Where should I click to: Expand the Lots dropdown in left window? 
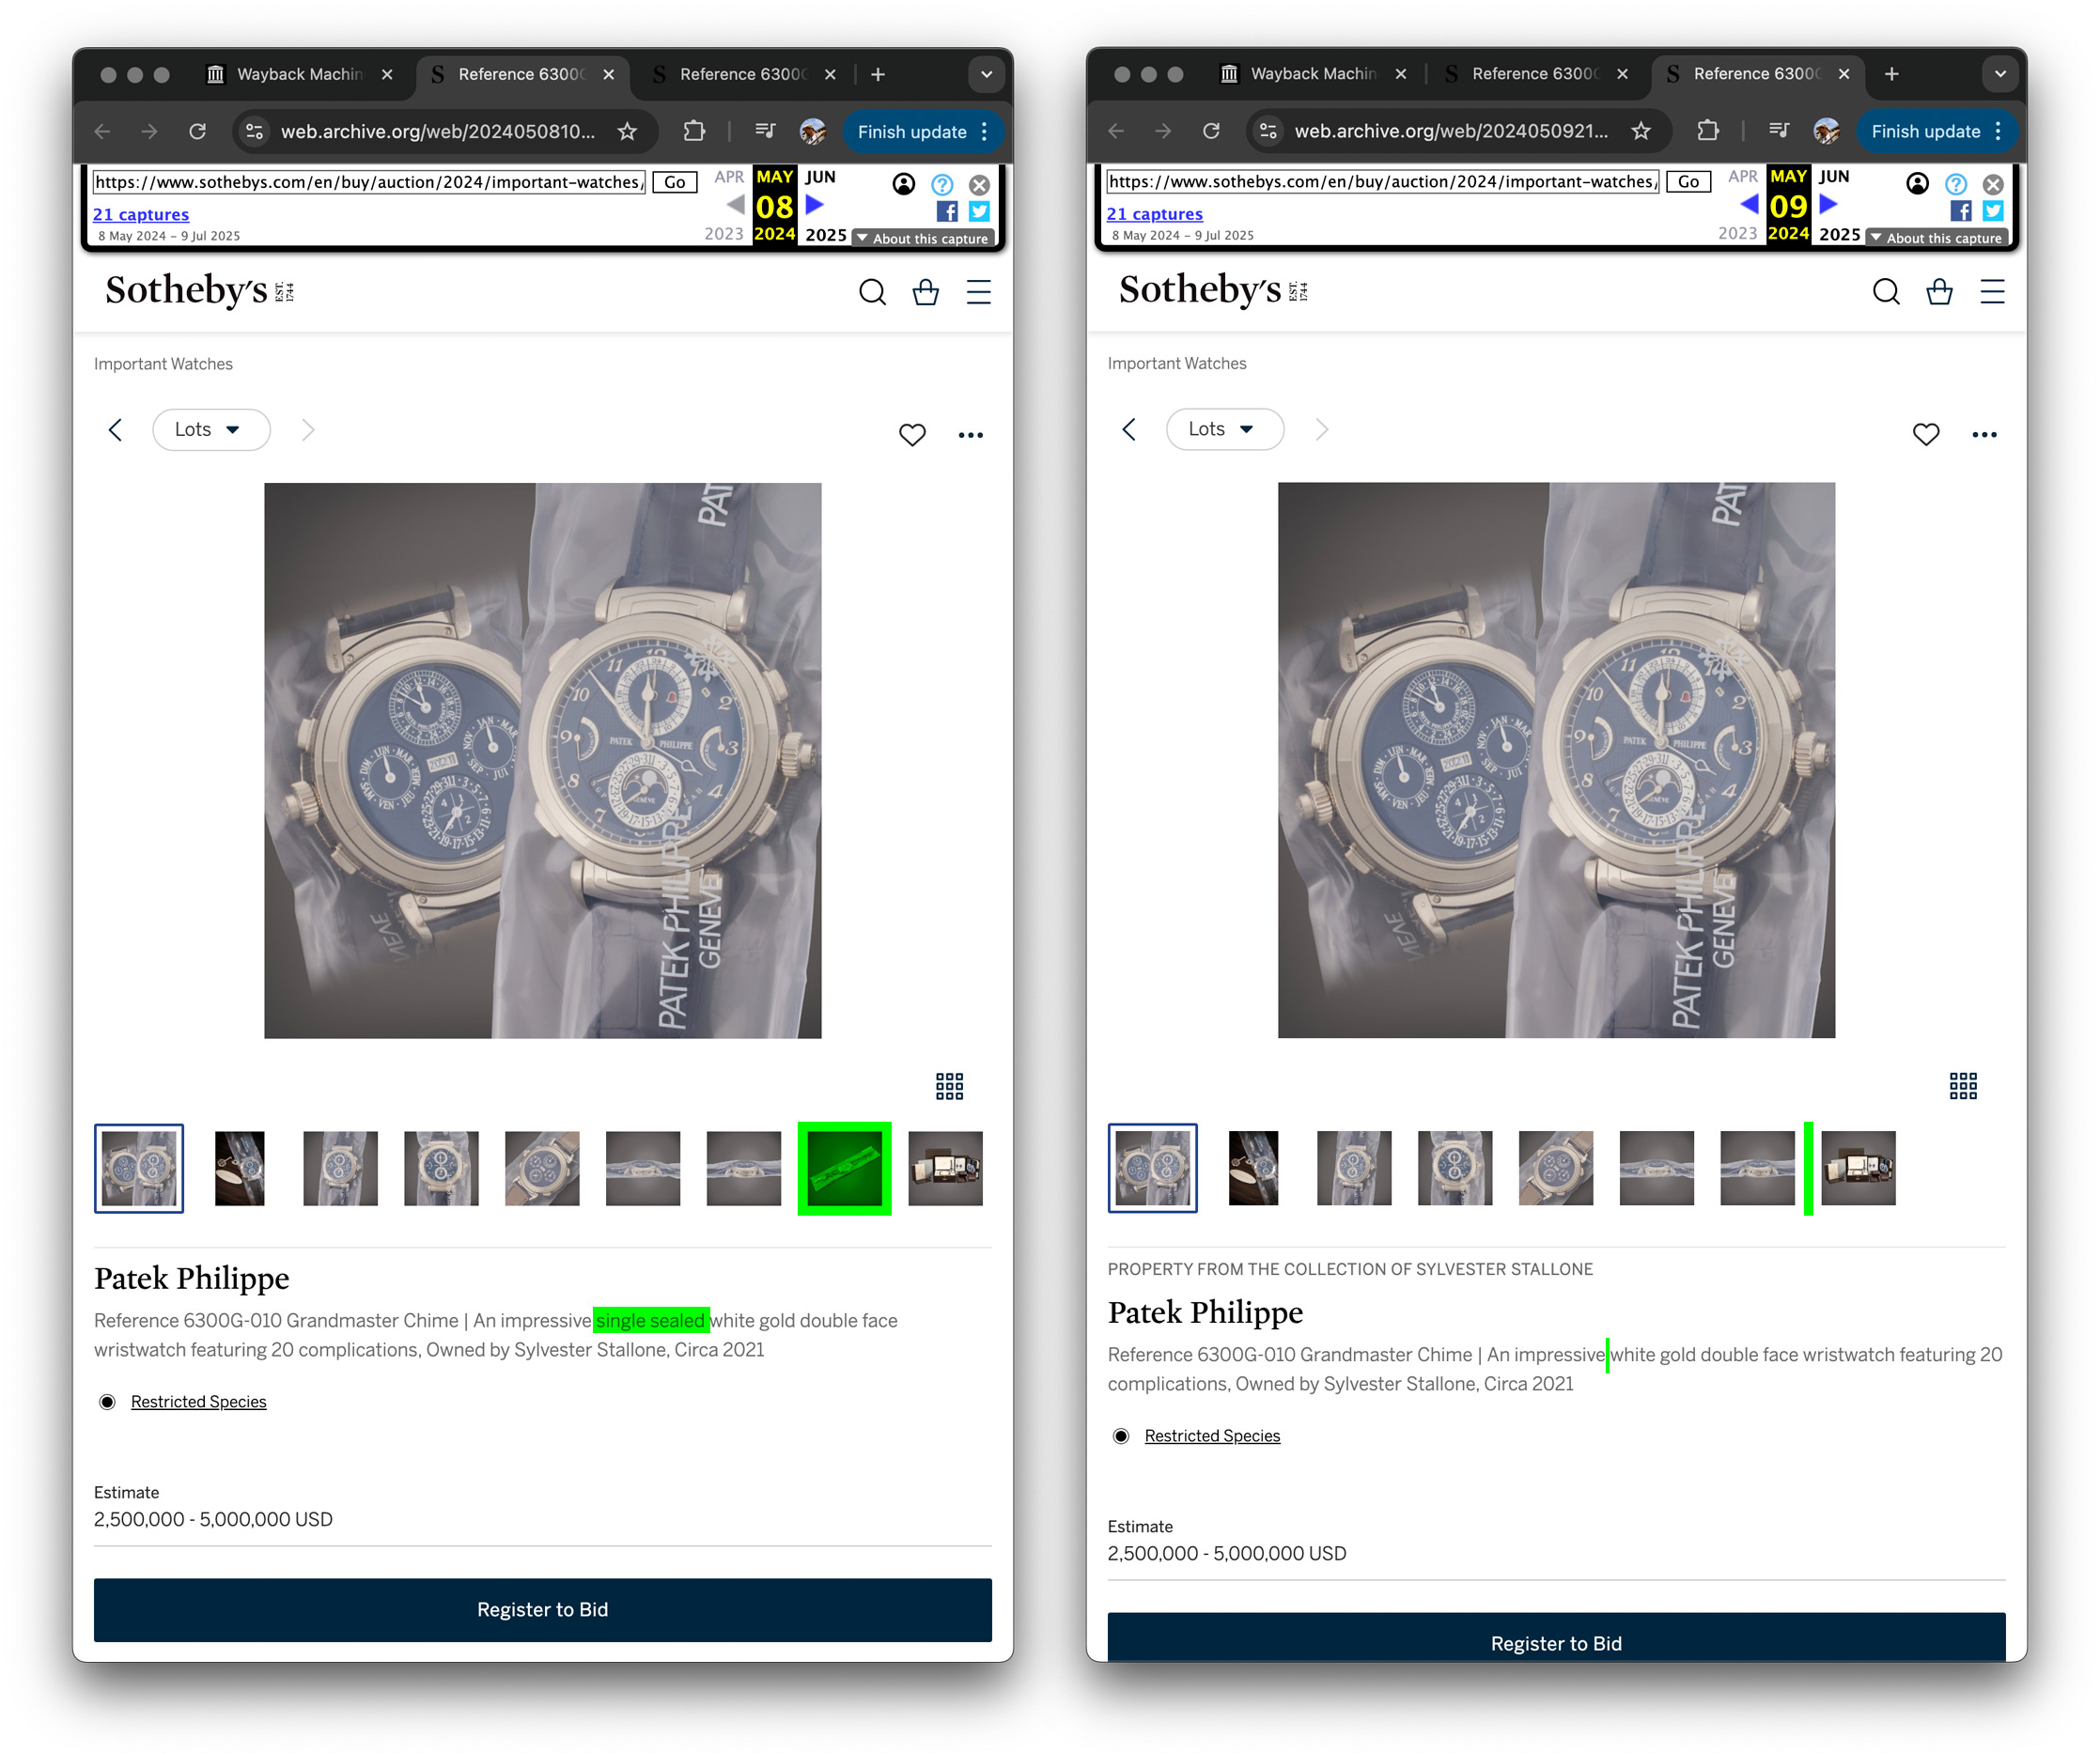tap(210, 429)
